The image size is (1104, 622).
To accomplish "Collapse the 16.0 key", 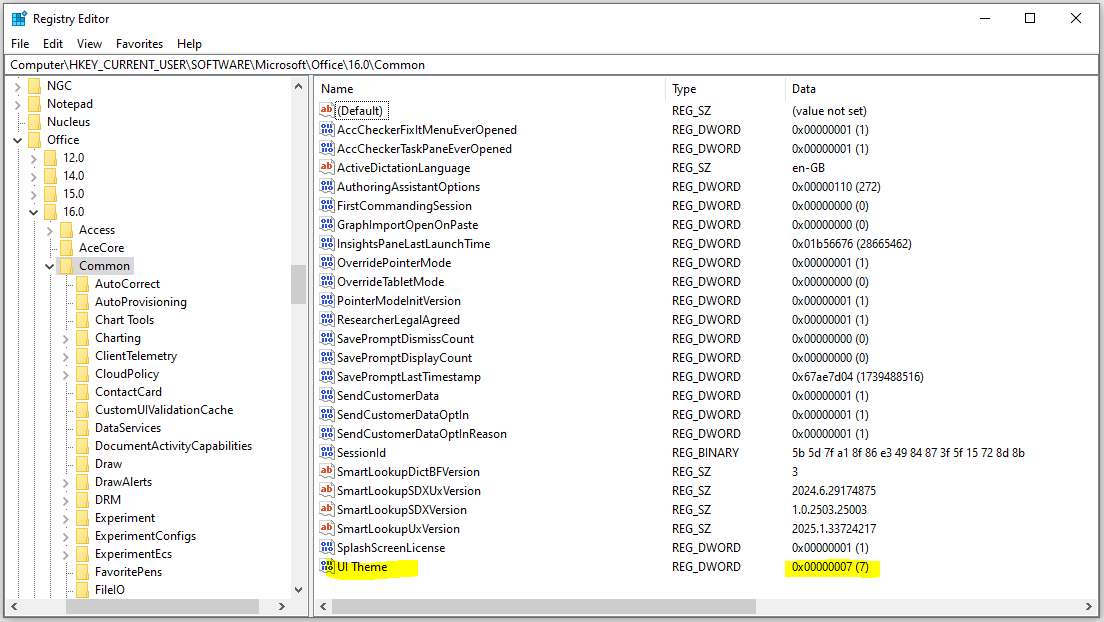I will click(x=34, y=212).
